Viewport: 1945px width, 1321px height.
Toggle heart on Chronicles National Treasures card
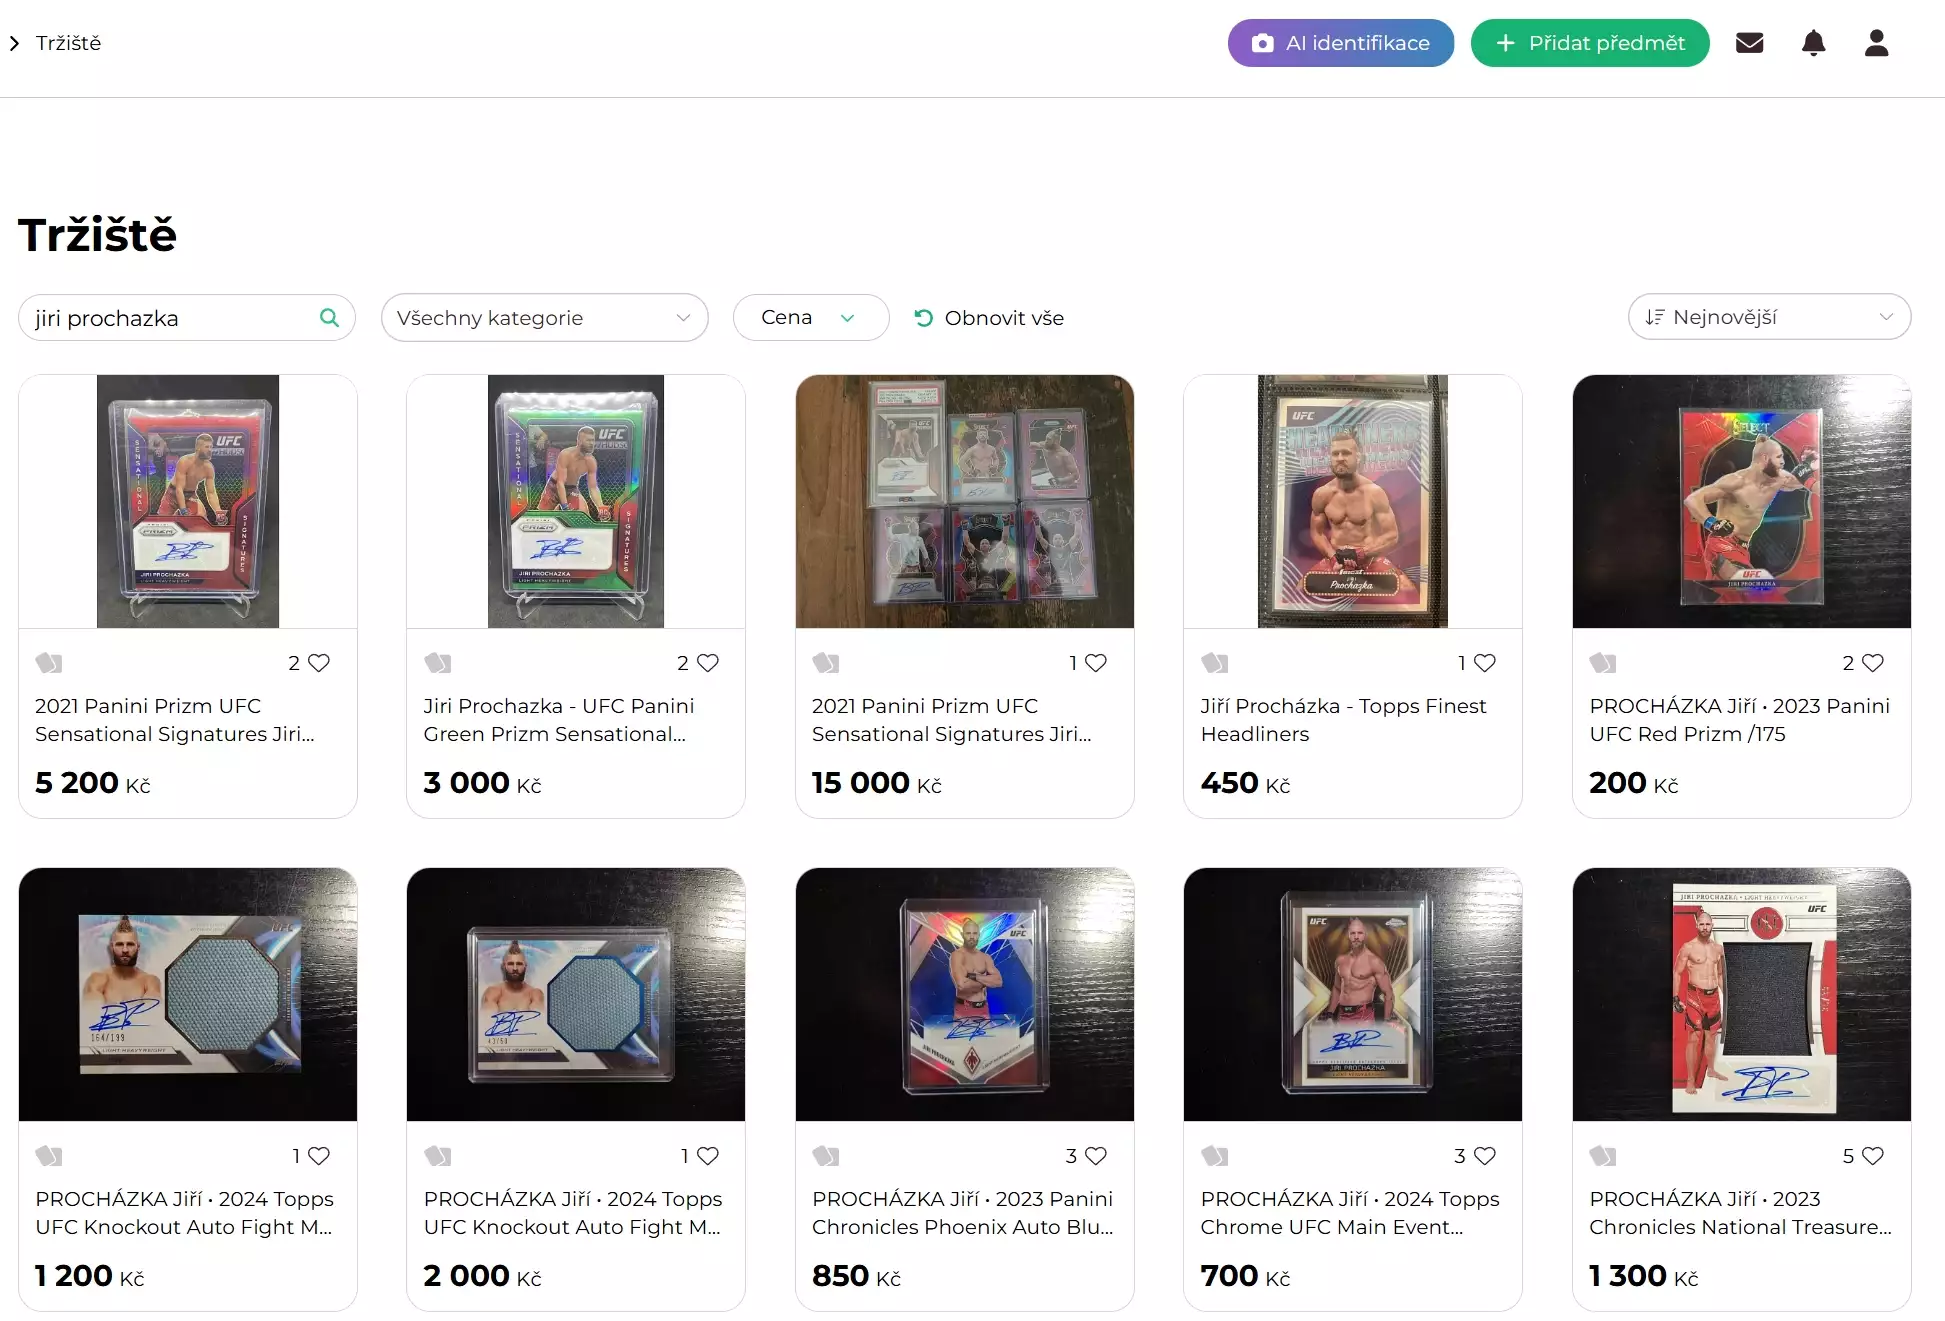coord(1873,1156)
